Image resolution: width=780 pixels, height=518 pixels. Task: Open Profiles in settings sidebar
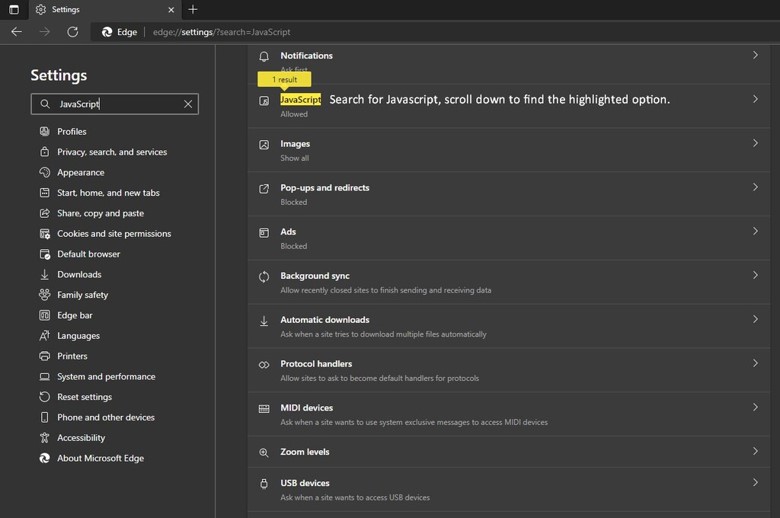(x=71, y=132)
